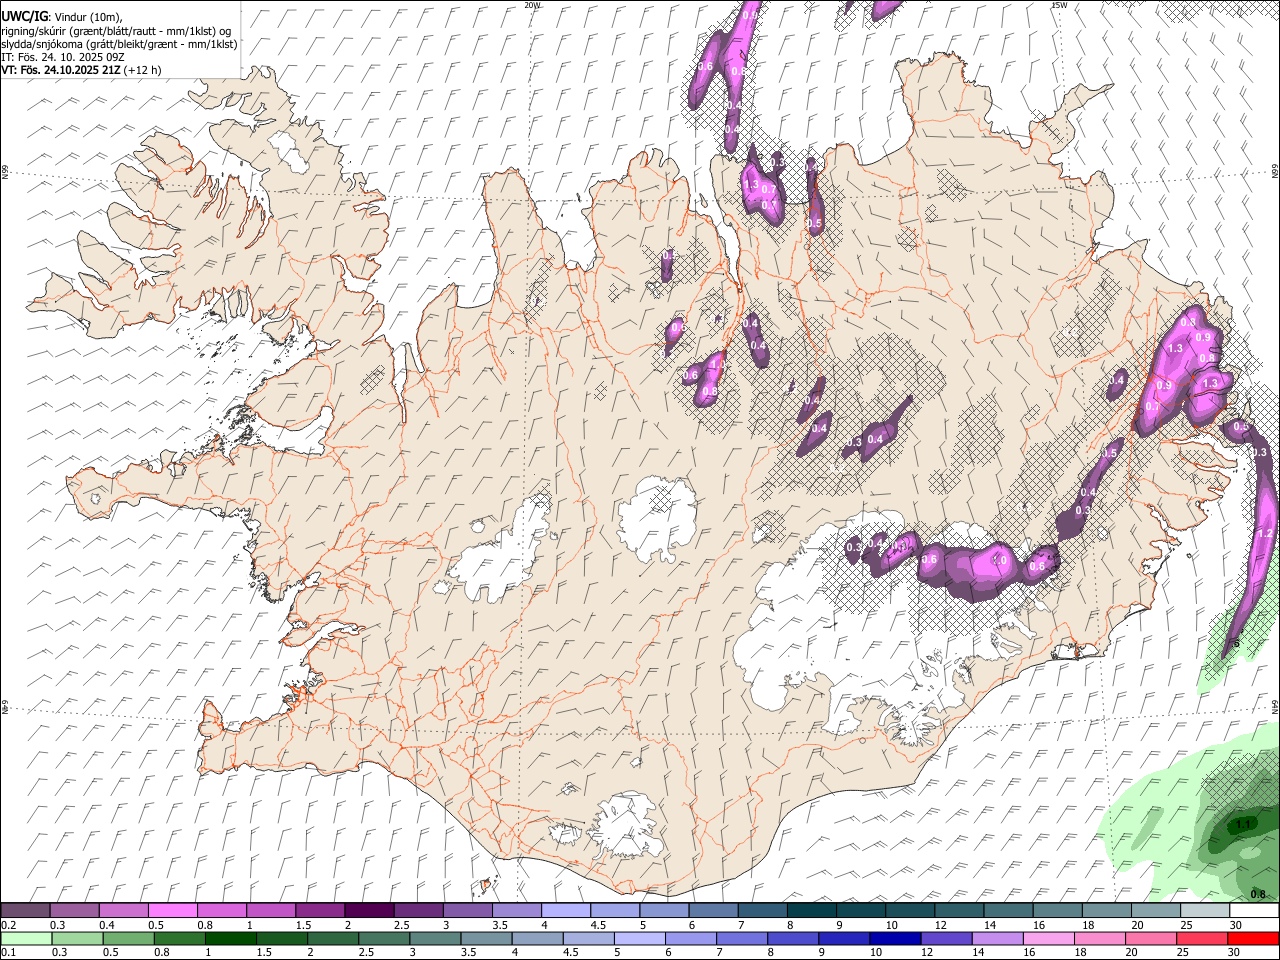Click the gray-green 3 swatch in rain legend
Viewport: 1280px width, 960px height.
tap(435, 938)
